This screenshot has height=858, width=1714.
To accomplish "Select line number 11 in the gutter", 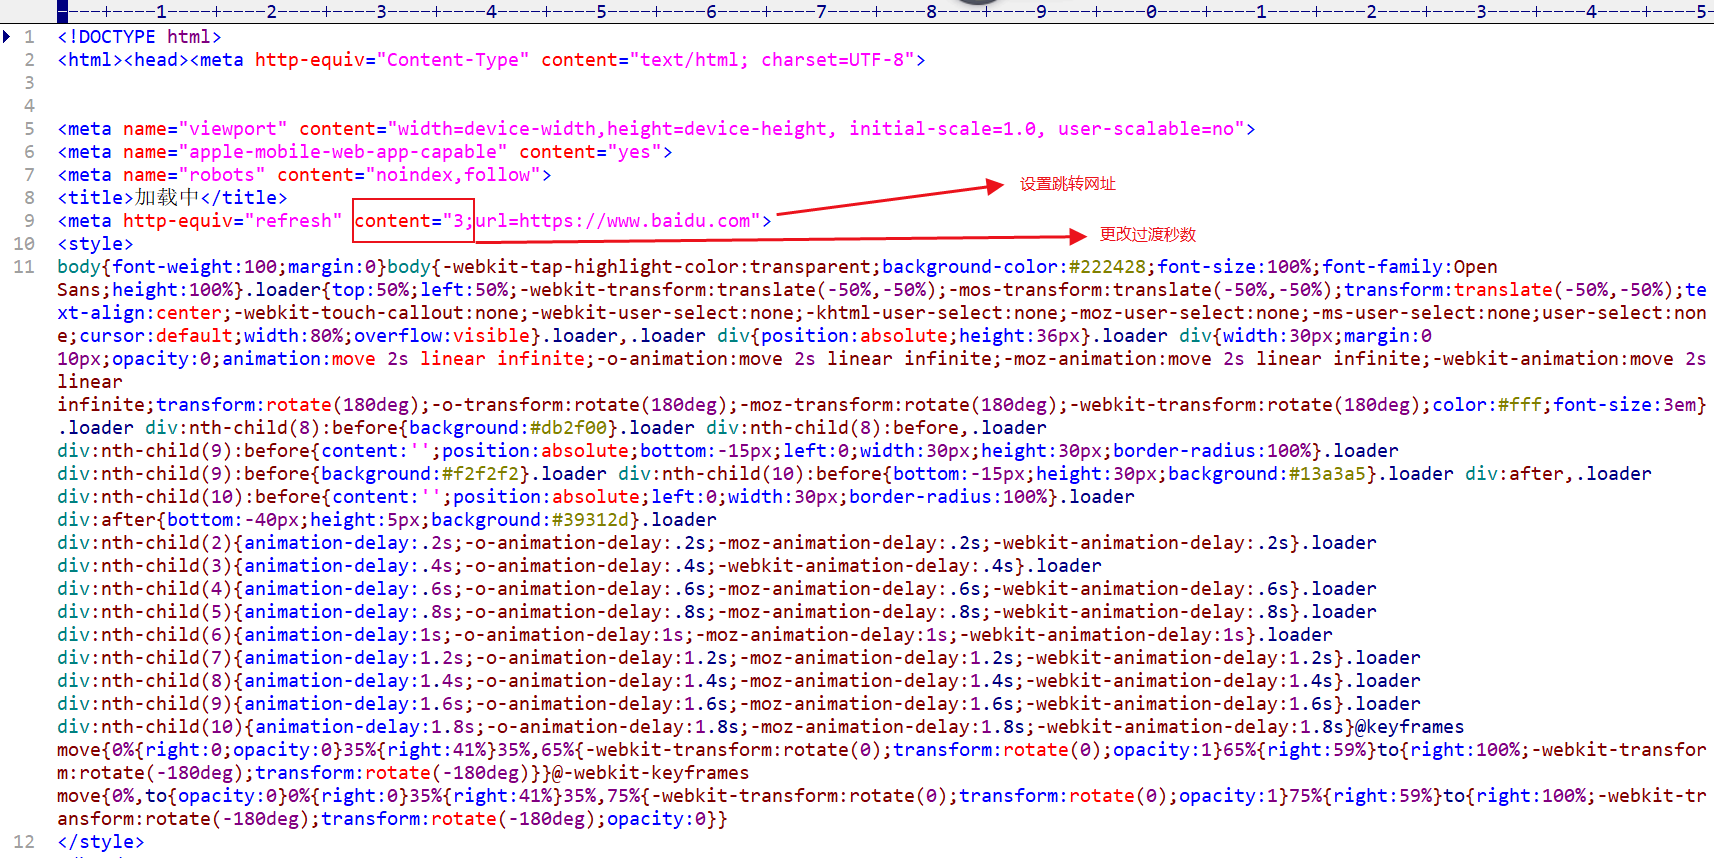I will (24, 267).
